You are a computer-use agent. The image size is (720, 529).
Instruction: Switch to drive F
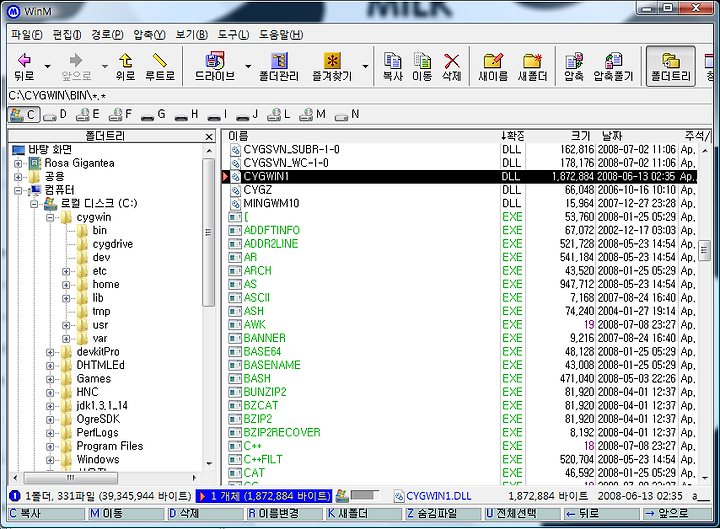(121, 114)
